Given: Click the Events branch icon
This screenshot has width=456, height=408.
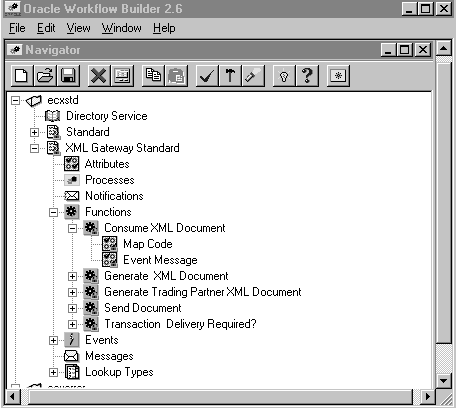Looking at the screenshot, I should coord(72,340).
